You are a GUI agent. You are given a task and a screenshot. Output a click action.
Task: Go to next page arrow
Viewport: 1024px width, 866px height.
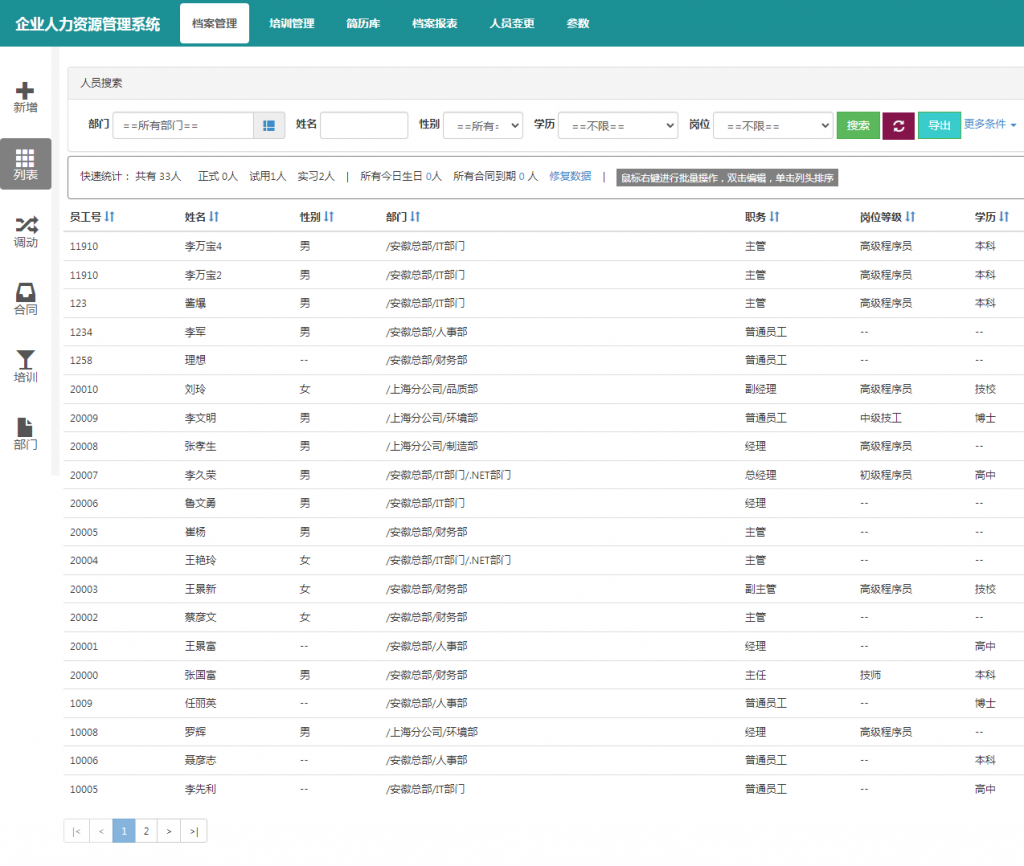pos(168,831)
